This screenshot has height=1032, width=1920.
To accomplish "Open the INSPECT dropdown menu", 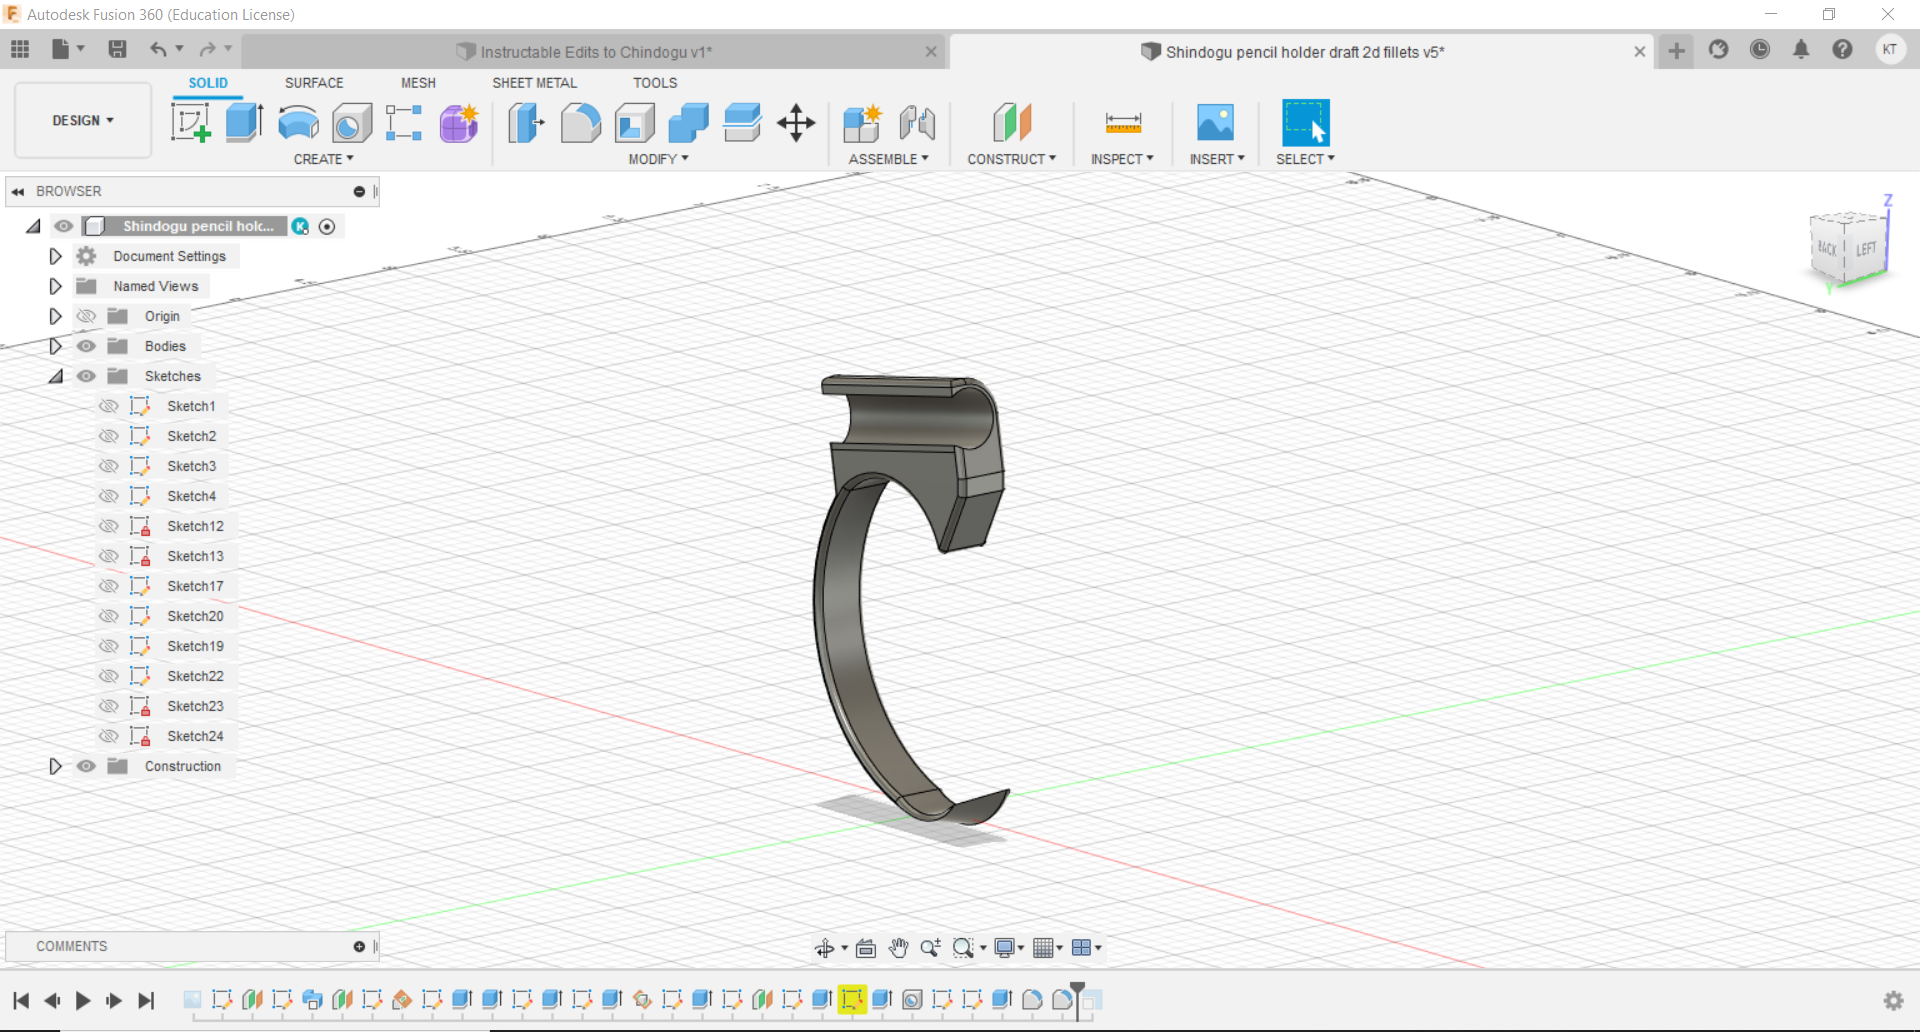I will tap(1122, 159).
